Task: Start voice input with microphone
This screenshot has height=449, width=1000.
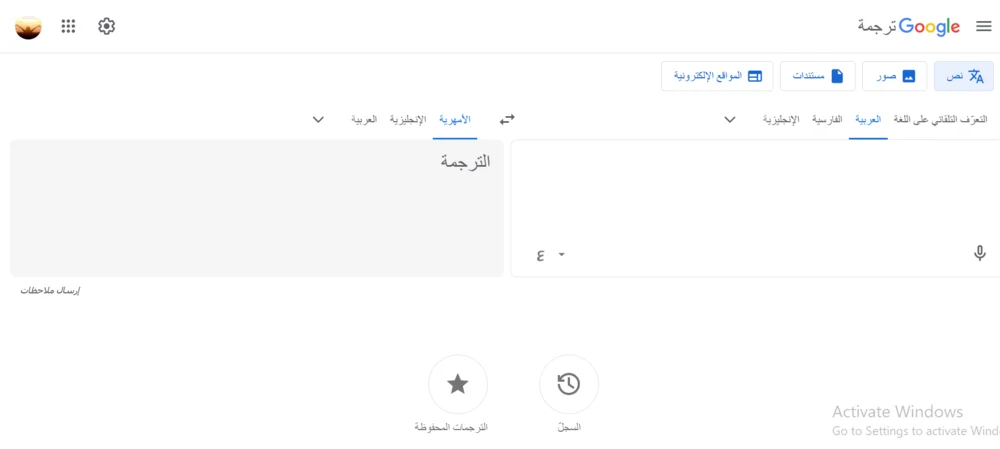Action: tap(980, 254)
